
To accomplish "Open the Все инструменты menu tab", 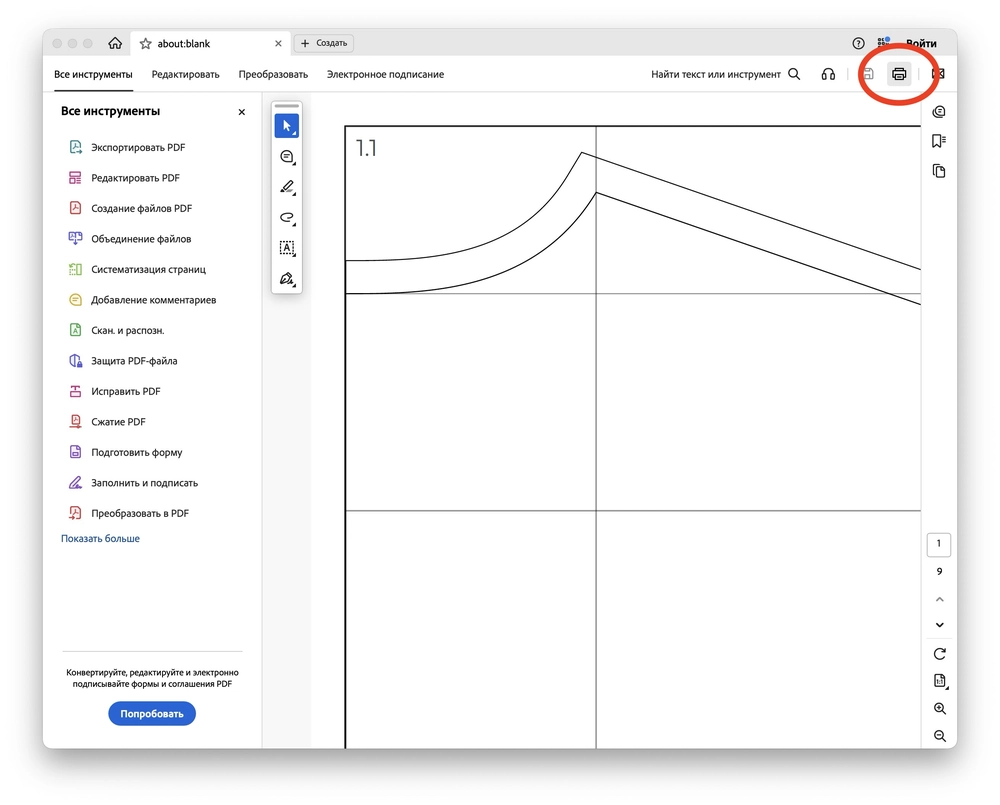I will tap(93, 74).
